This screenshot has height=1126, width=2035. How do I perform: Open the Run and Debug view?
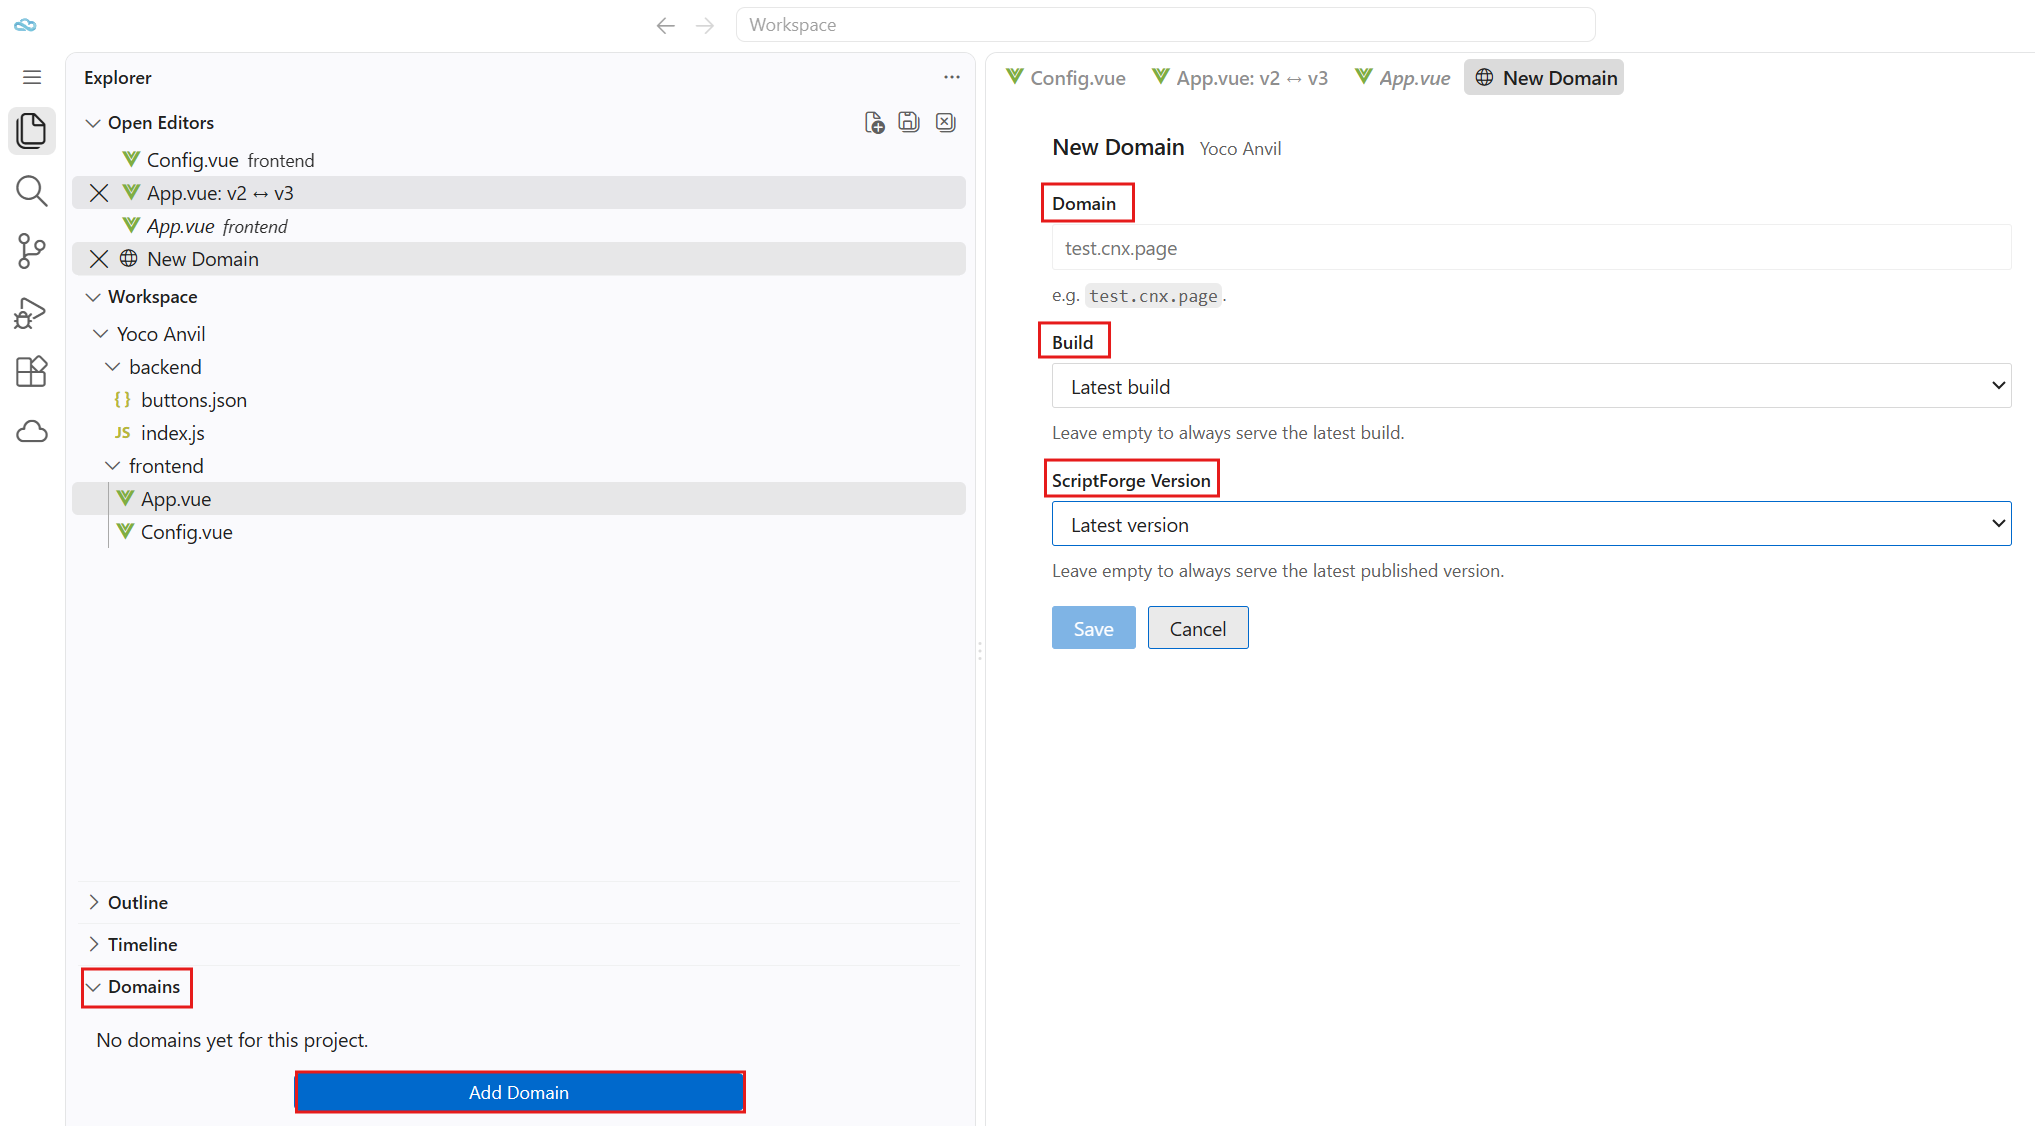click(x=32, y=312)
